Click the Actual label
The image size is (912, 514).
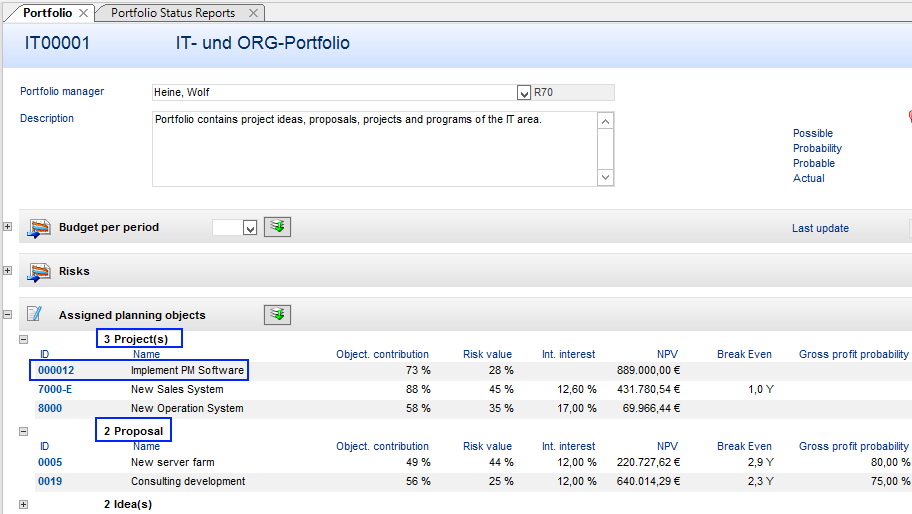tap(808, 179)
